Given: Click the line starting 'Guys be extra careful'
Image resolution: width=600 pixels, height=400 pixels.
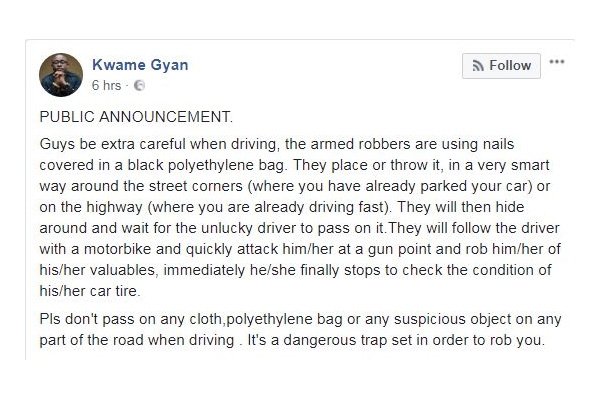Looking at the screenshot, I should tap(277, 144).
